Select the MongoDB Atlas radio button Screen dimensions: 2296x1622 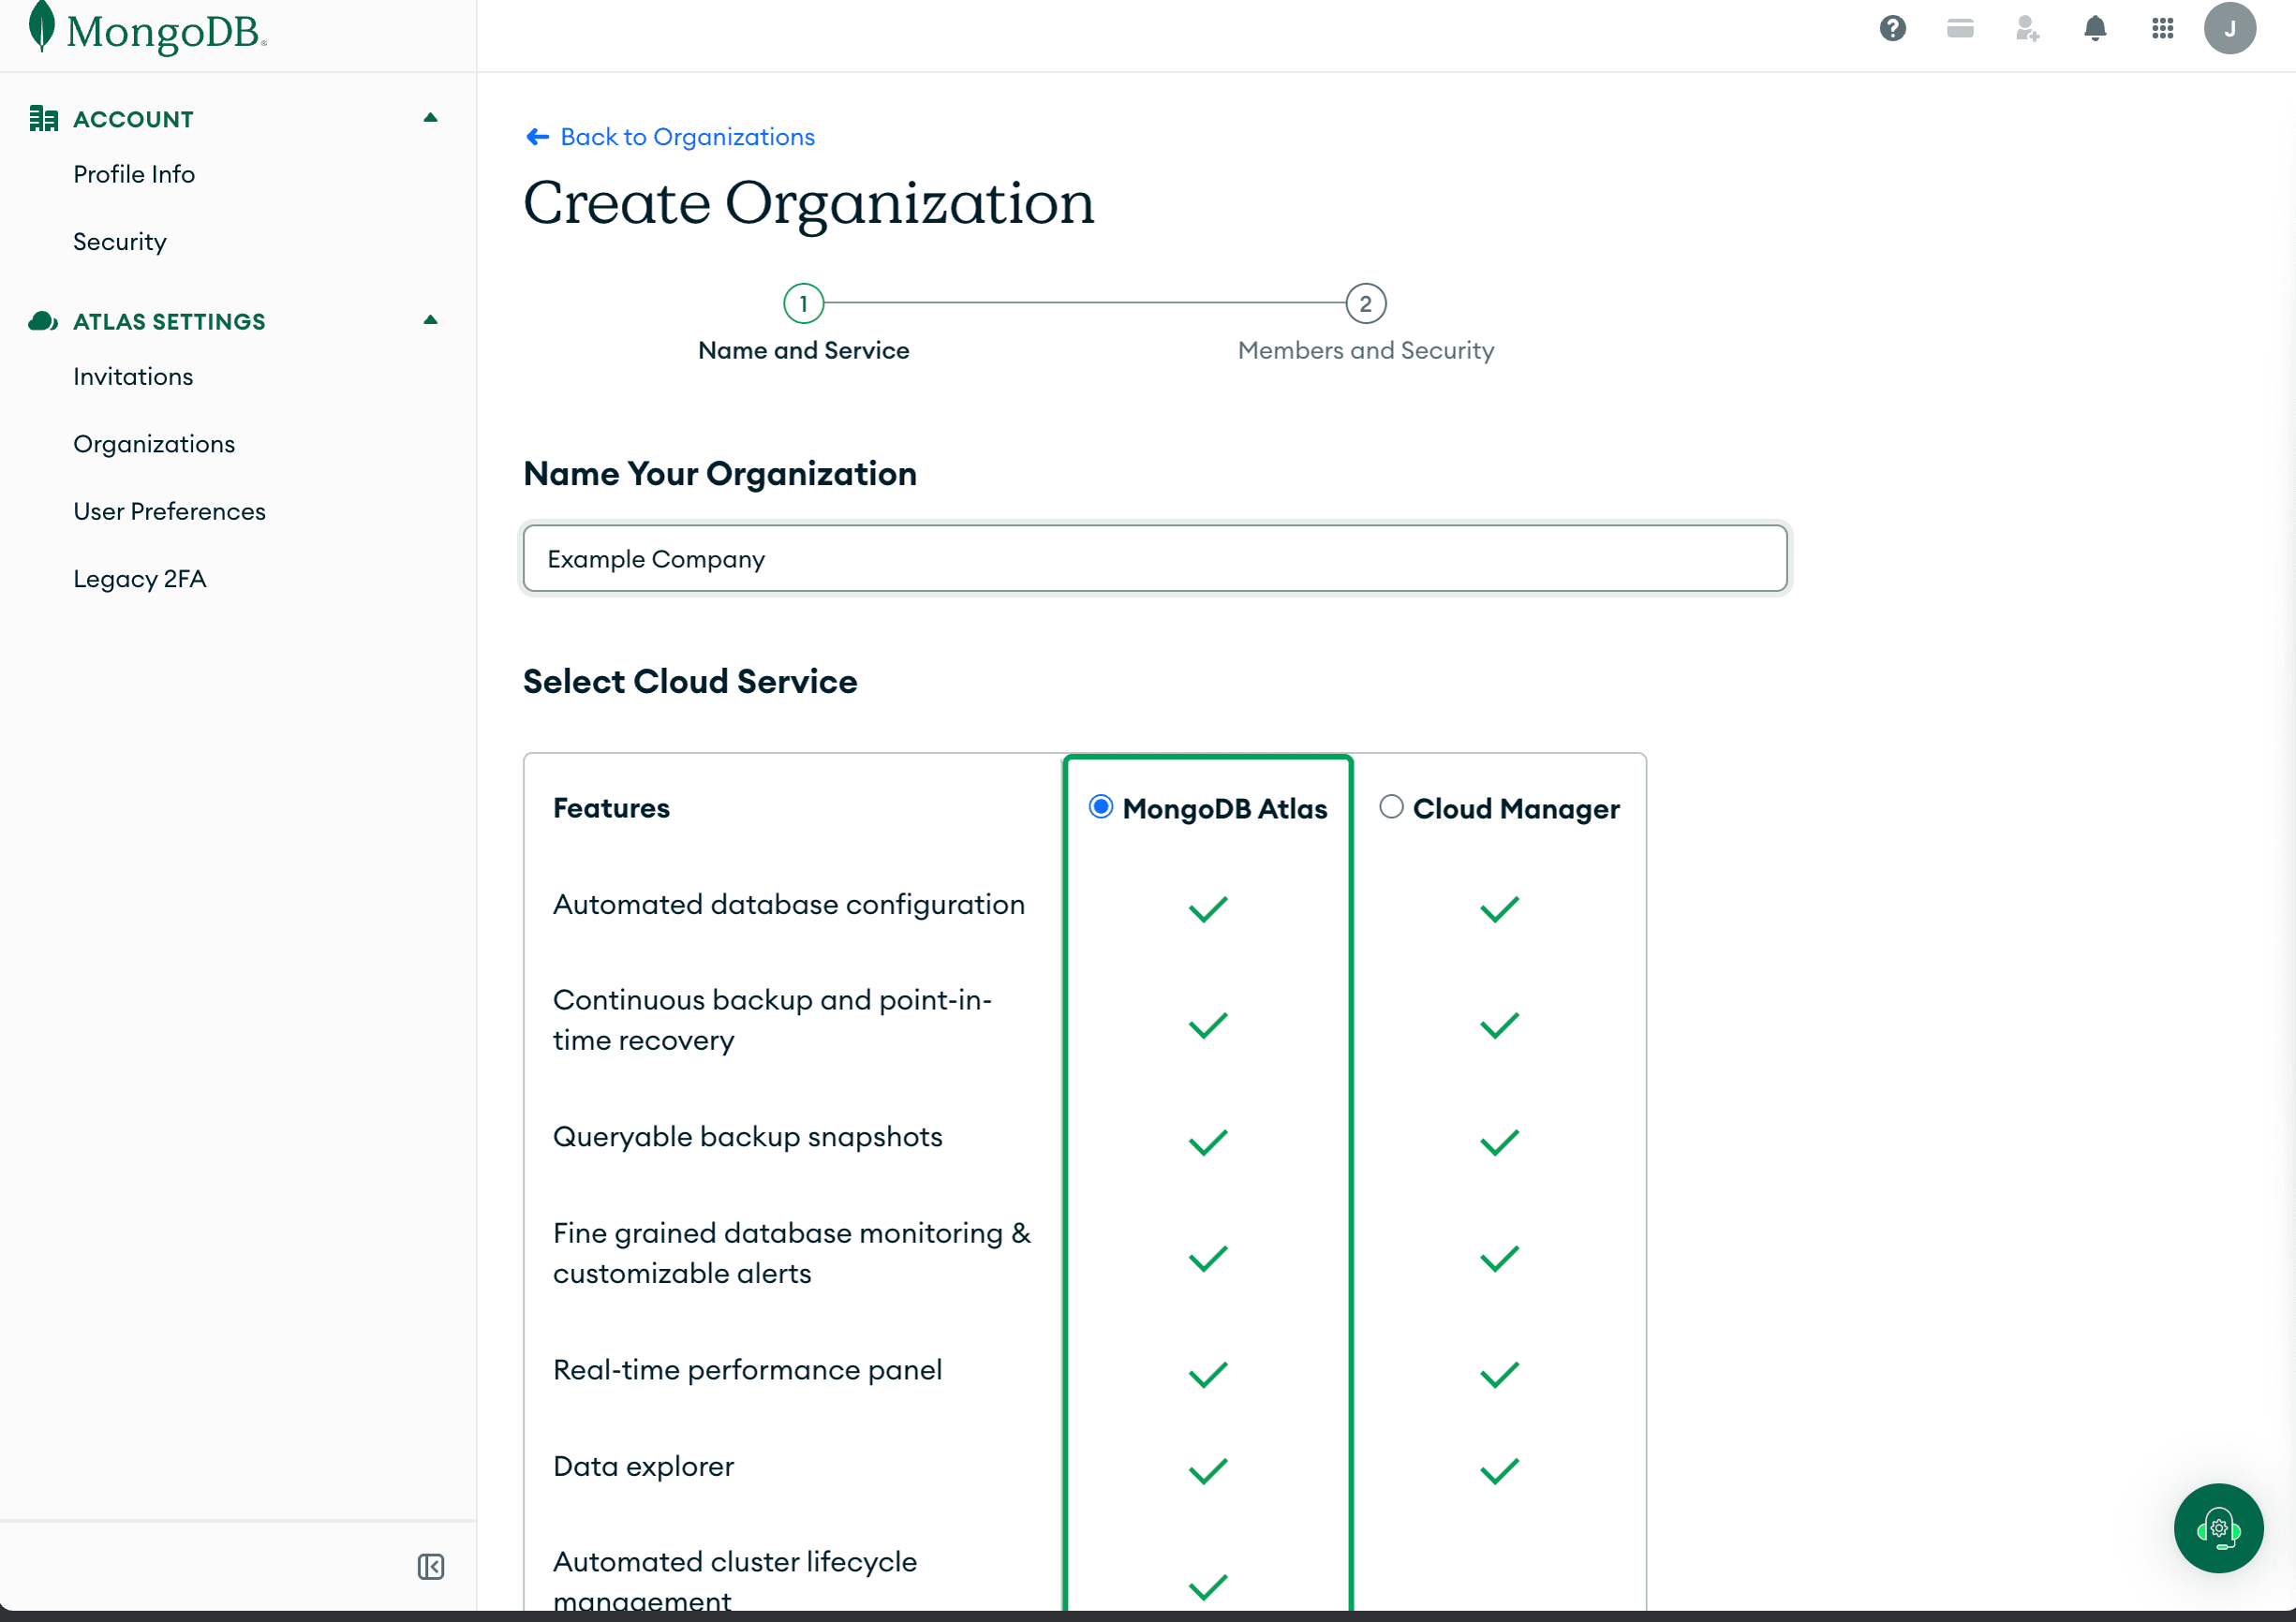(x=1100, y=807)
